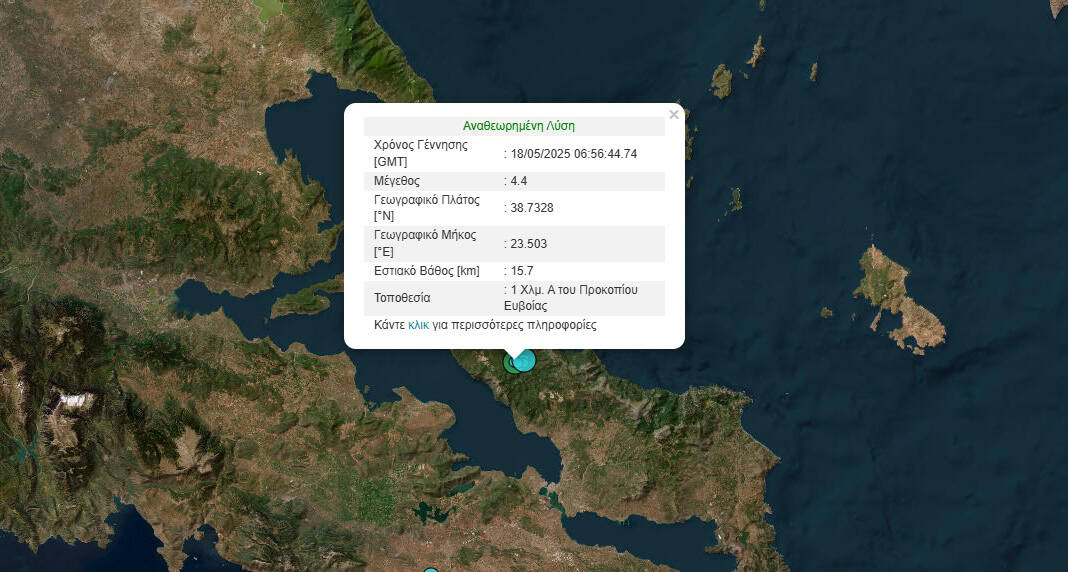Click the magnitude value 4.4

pos(518,181)
